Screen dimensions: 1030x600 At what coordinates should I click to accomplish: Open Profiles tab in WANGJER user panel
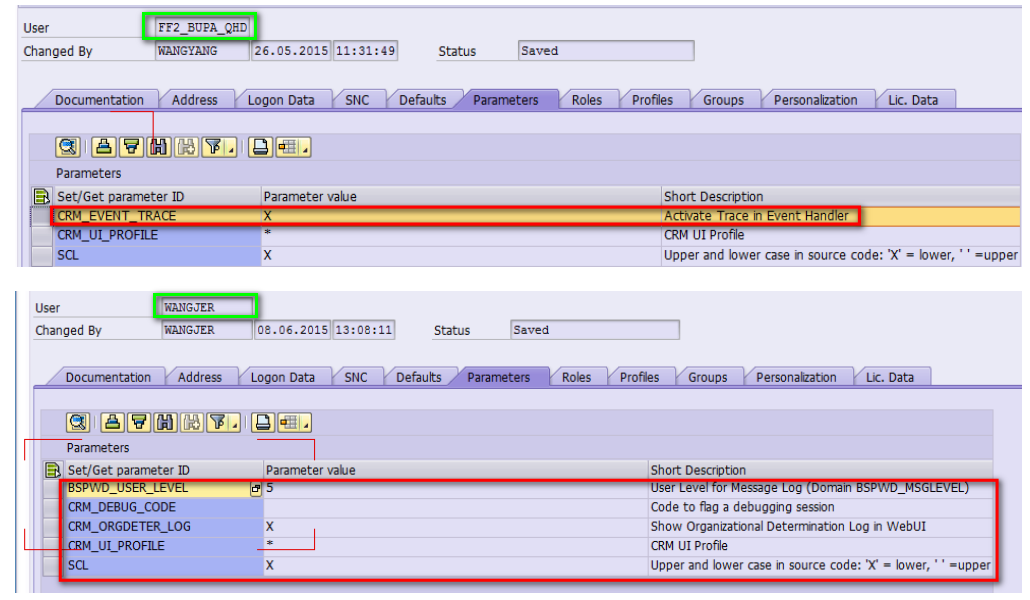point(639,377)
